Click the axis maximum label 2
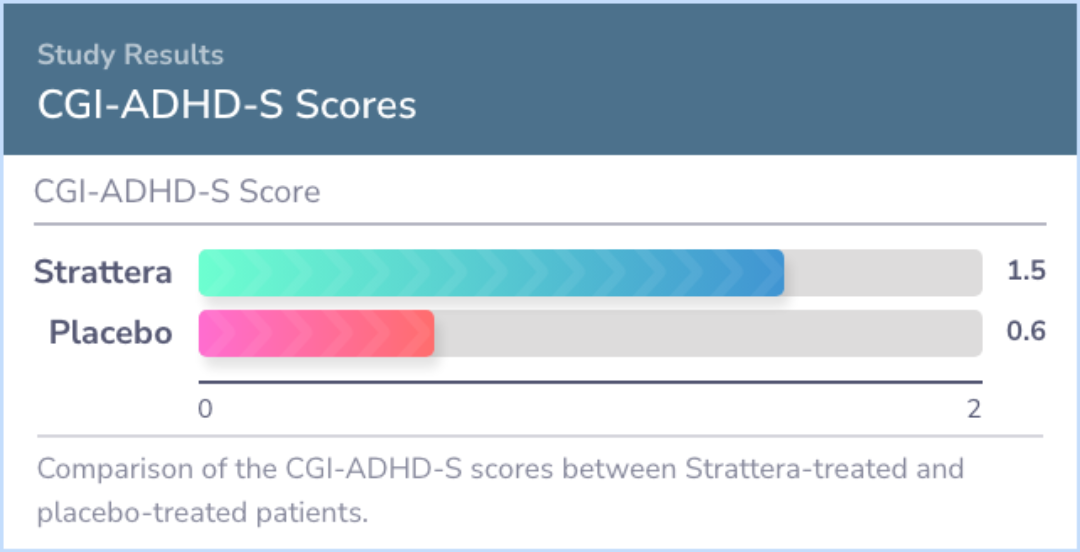The height and width of the screenshot is (552, 1080). point(974,408)
